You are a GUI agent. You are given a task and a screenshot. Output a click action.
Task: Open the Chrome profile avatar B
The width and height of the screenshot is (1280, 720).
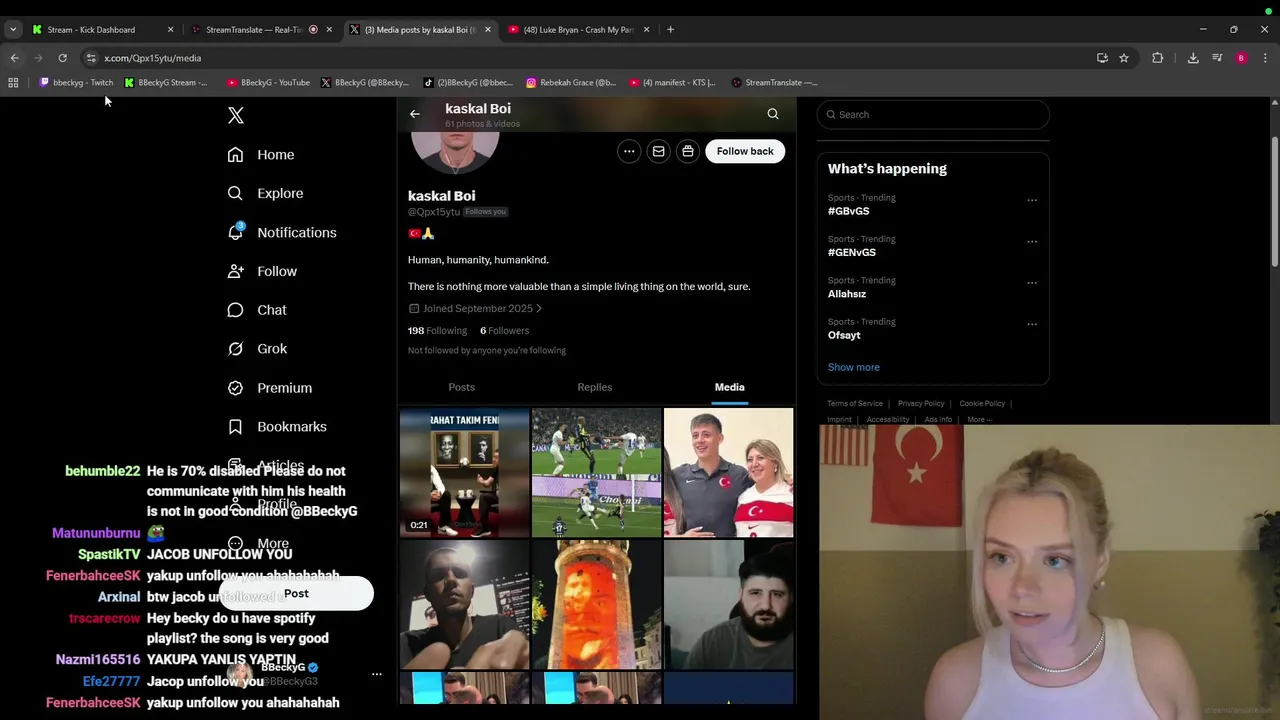click(x=1241, y=58)
